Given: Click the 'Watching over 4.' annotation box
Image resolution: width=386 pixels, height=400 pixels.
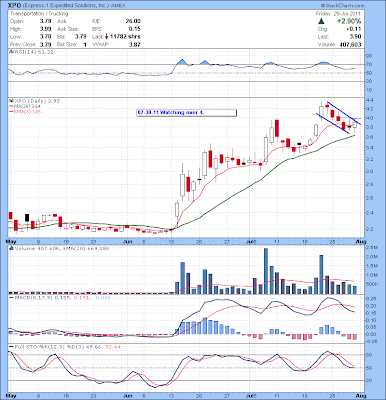Looking at the screenshot, I should coord(187,113).
